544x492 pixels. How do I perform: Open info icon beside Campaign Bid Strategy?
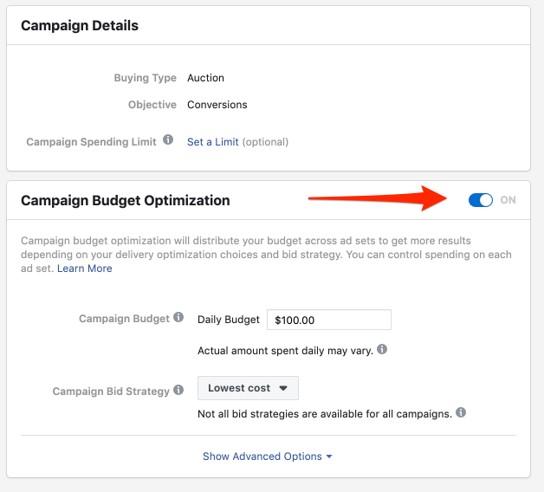(178, 390)
